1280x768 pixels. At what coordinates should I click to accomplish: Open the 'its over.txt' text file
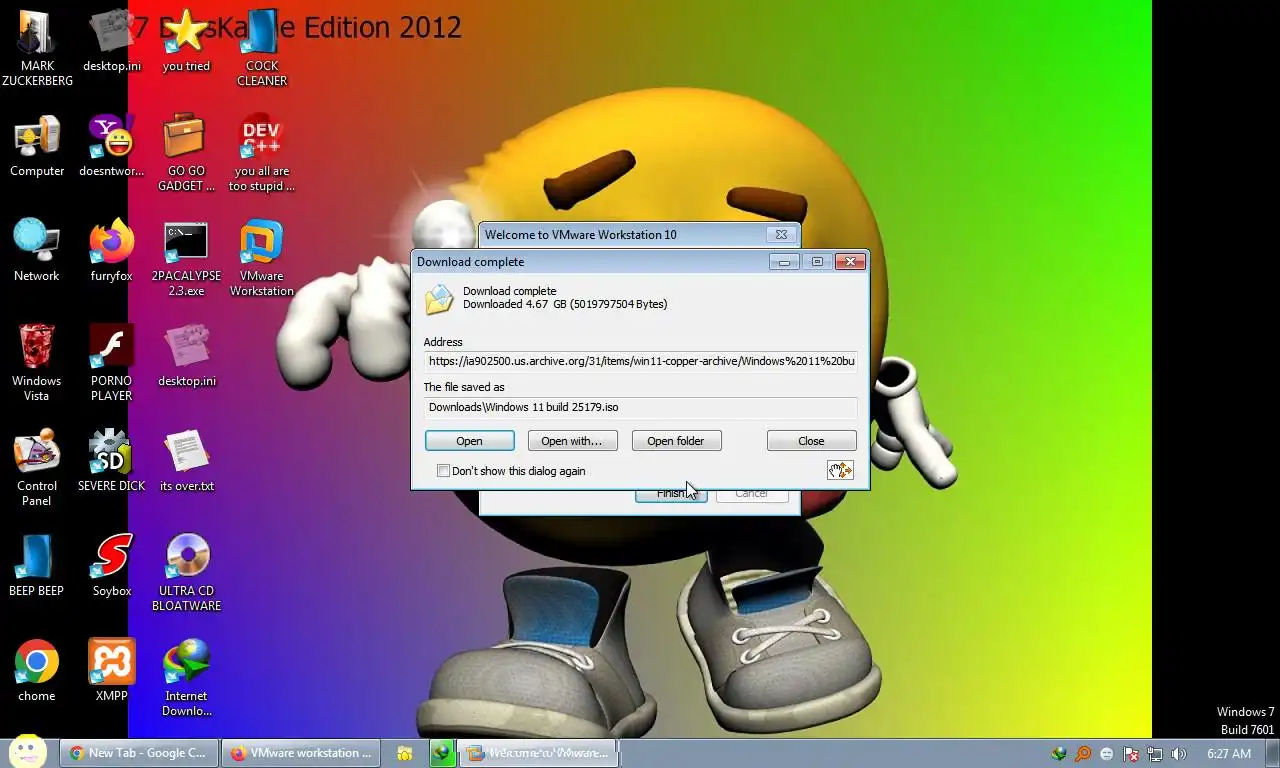(187, 462)
